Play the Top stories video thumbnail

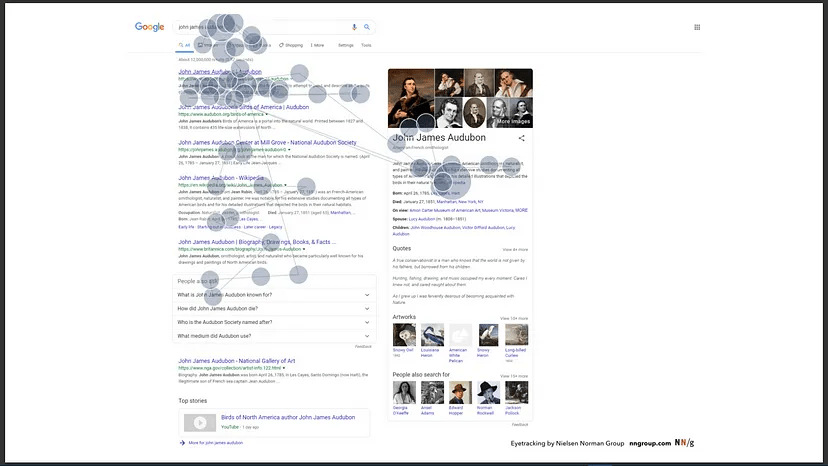point(200,423)
